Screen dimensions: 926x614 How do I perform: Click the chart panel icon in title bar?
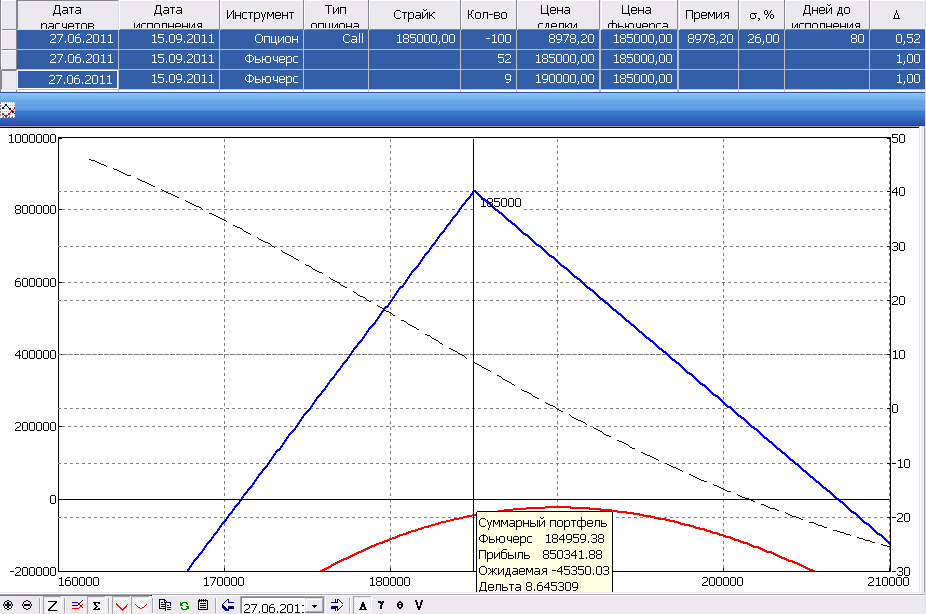8,109
